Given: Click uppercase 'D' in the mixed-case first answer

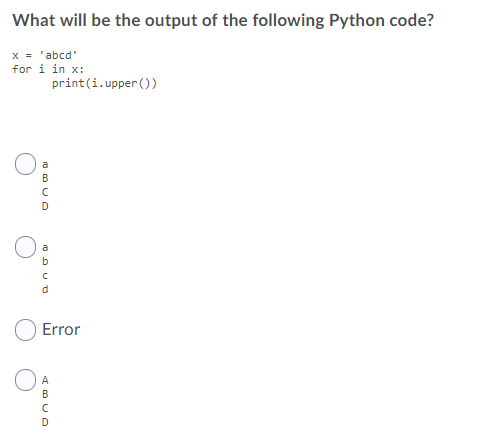Looking at the screenshot, I should pos(45,206).
